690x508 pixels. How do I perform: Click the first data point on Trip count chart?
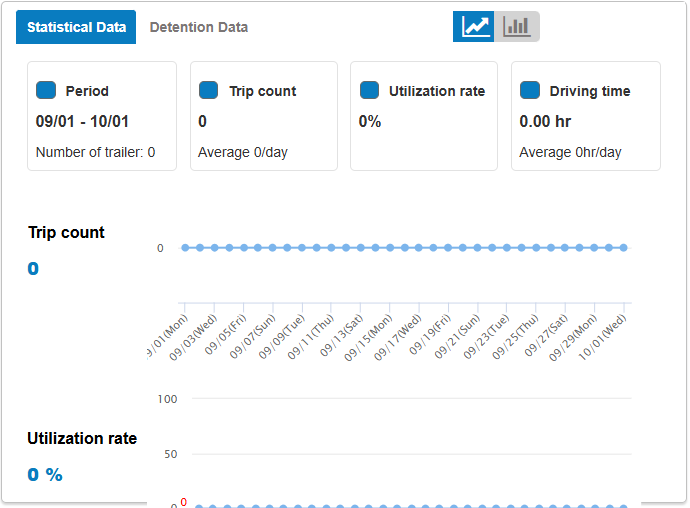(185, 248)
